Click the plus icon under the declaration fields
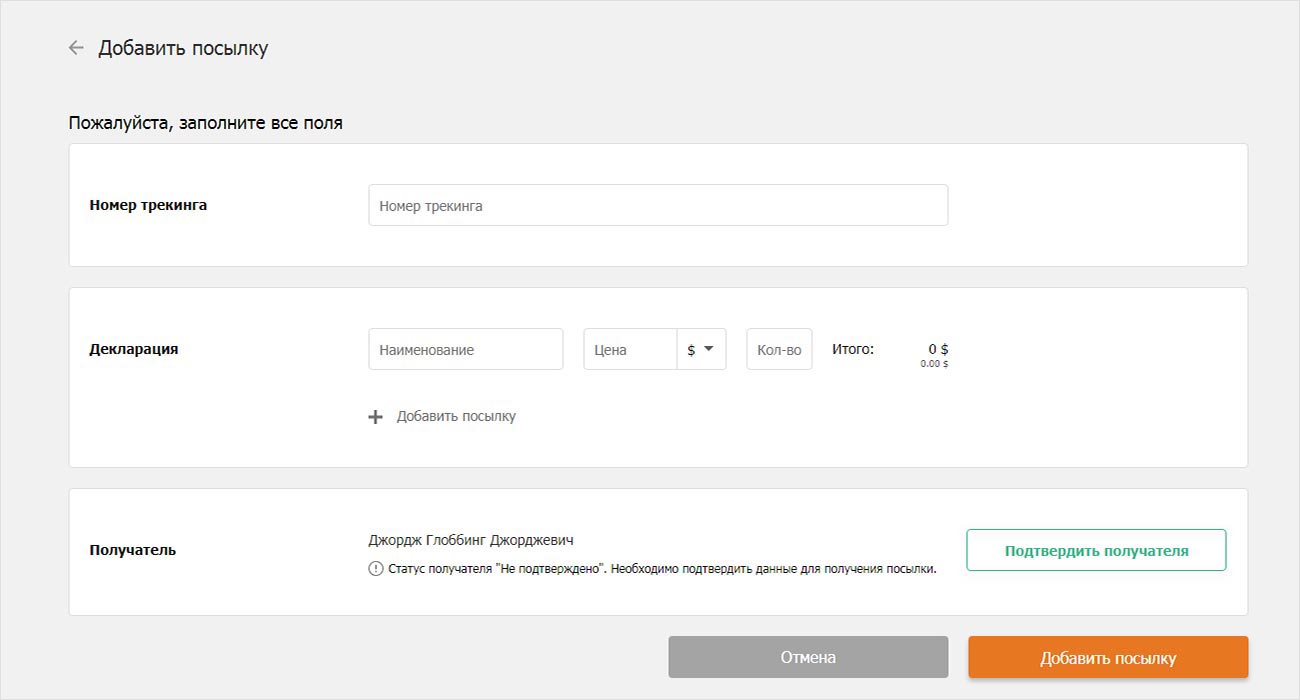This screenshot has height=700, width=1300. (x=376, y=417)
